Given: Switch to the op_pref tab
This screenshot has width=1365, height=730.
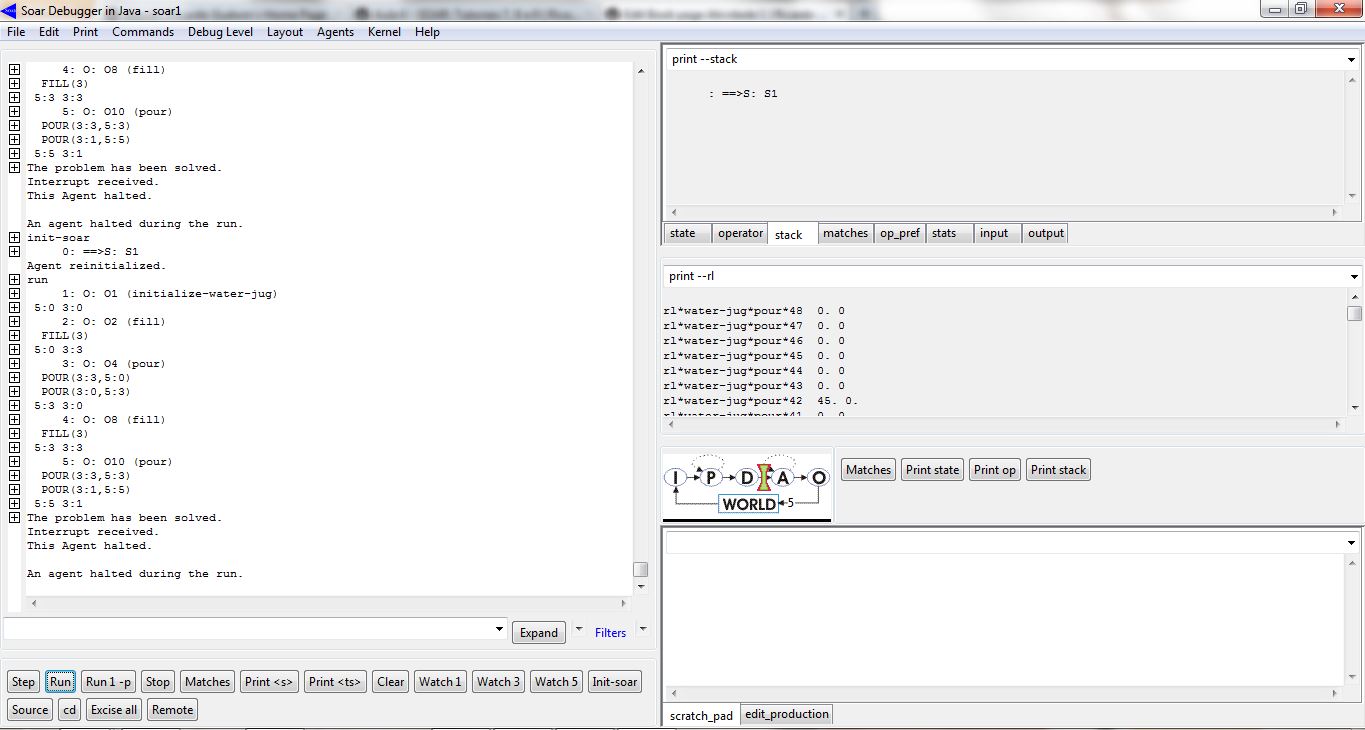Looking at the screenshot, I should point(899,233).
